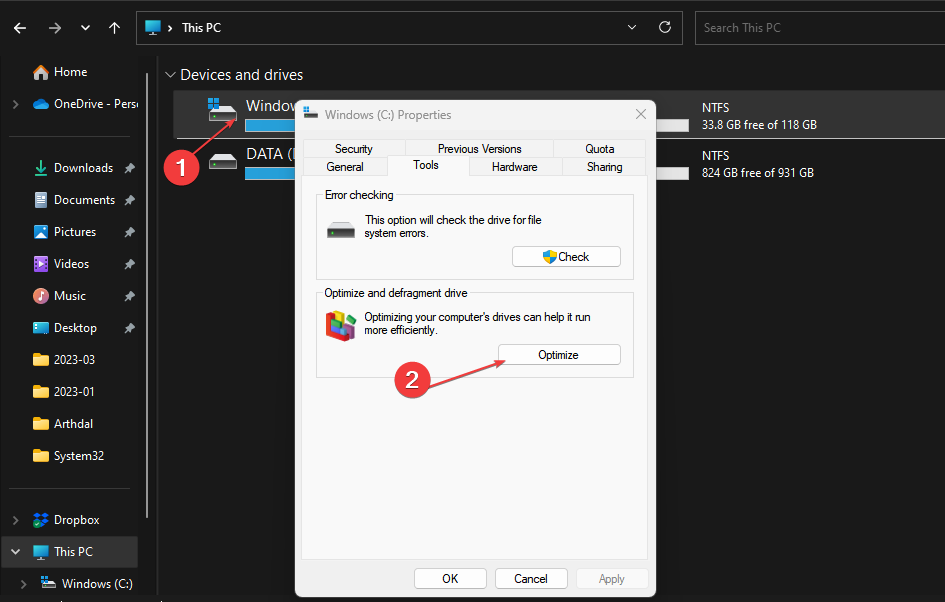Unpin Downloads using its pin icon
This screenshot has width=945, height=602.
tap(129, 168)
